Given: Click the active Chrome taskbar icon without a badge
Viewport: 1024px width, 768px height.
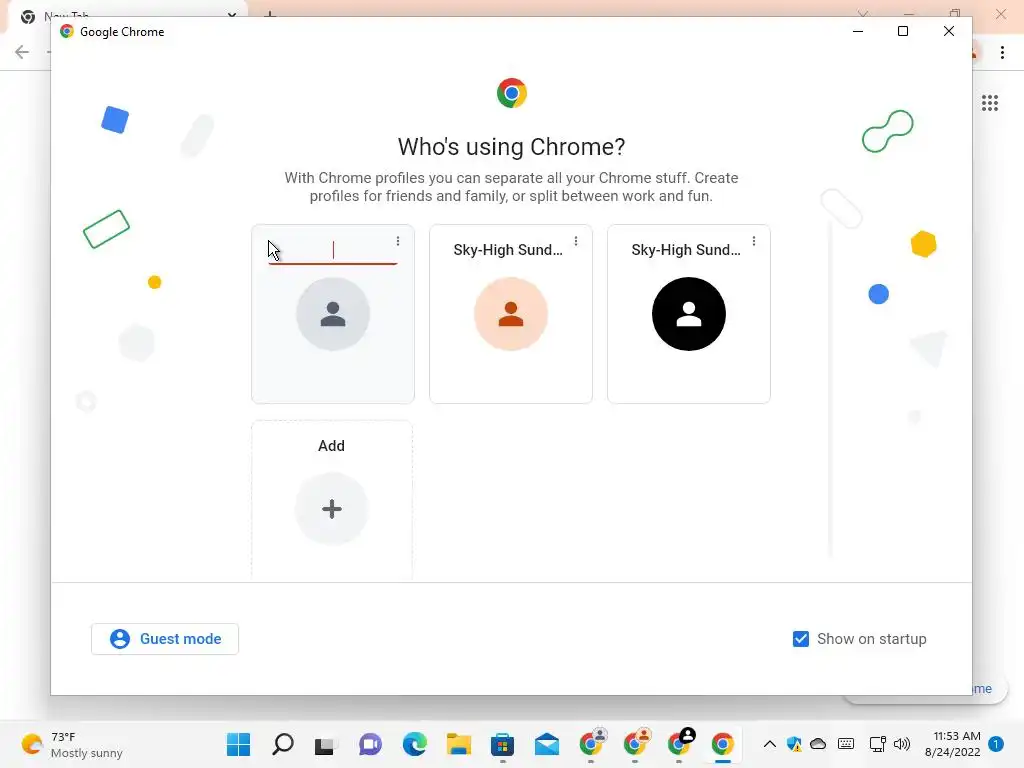Looking at the screenshot, I should [x=722, y=744].
